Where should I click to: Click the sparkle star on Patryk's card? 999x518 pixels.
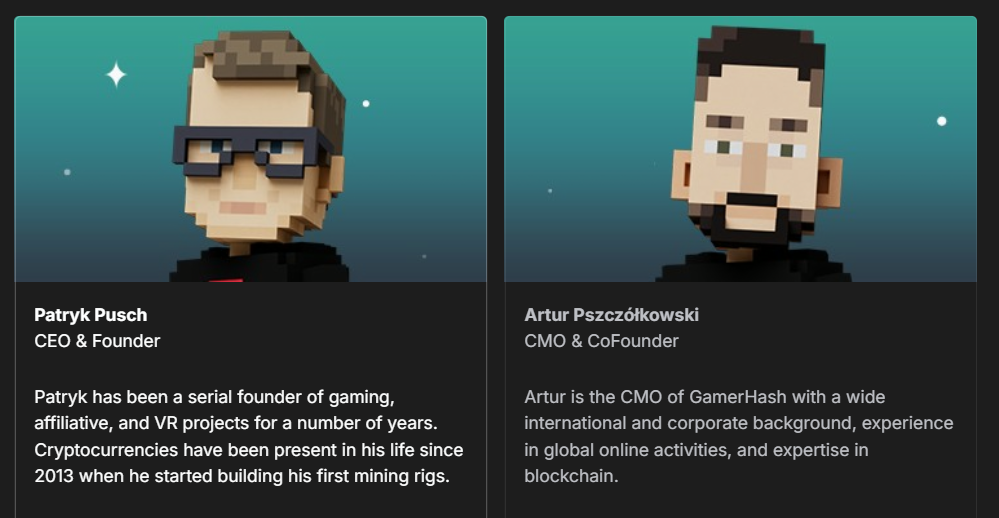(x=116, y=74)
